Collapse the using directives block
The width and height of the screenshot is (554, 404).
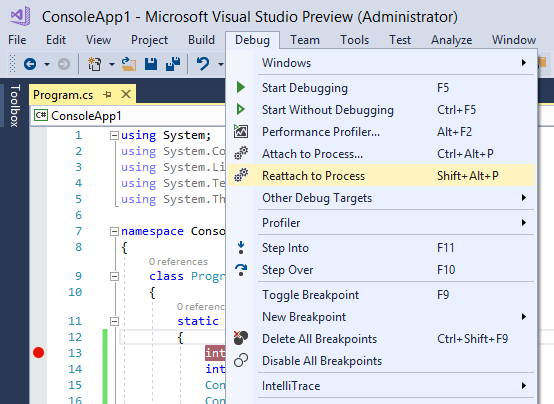click(114, 135)
